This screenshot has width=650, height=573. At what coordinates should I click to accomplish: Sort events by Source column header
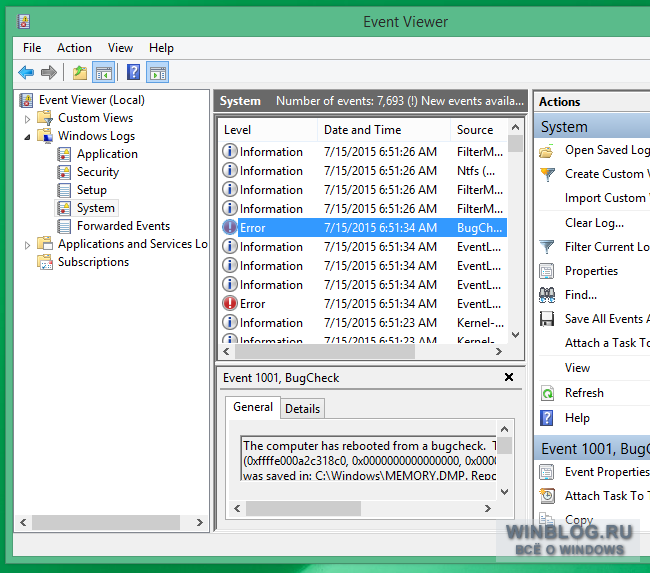point(479,130)
